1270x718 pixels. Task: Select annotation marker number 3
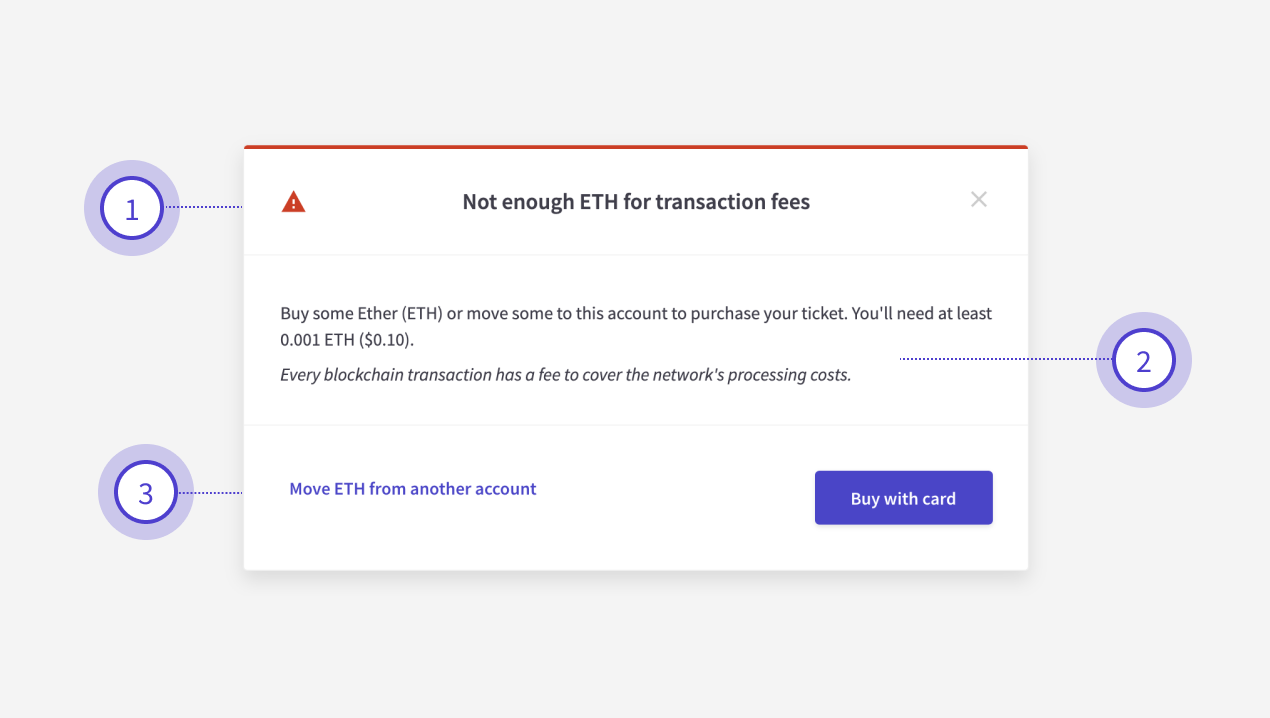[145, 492]
